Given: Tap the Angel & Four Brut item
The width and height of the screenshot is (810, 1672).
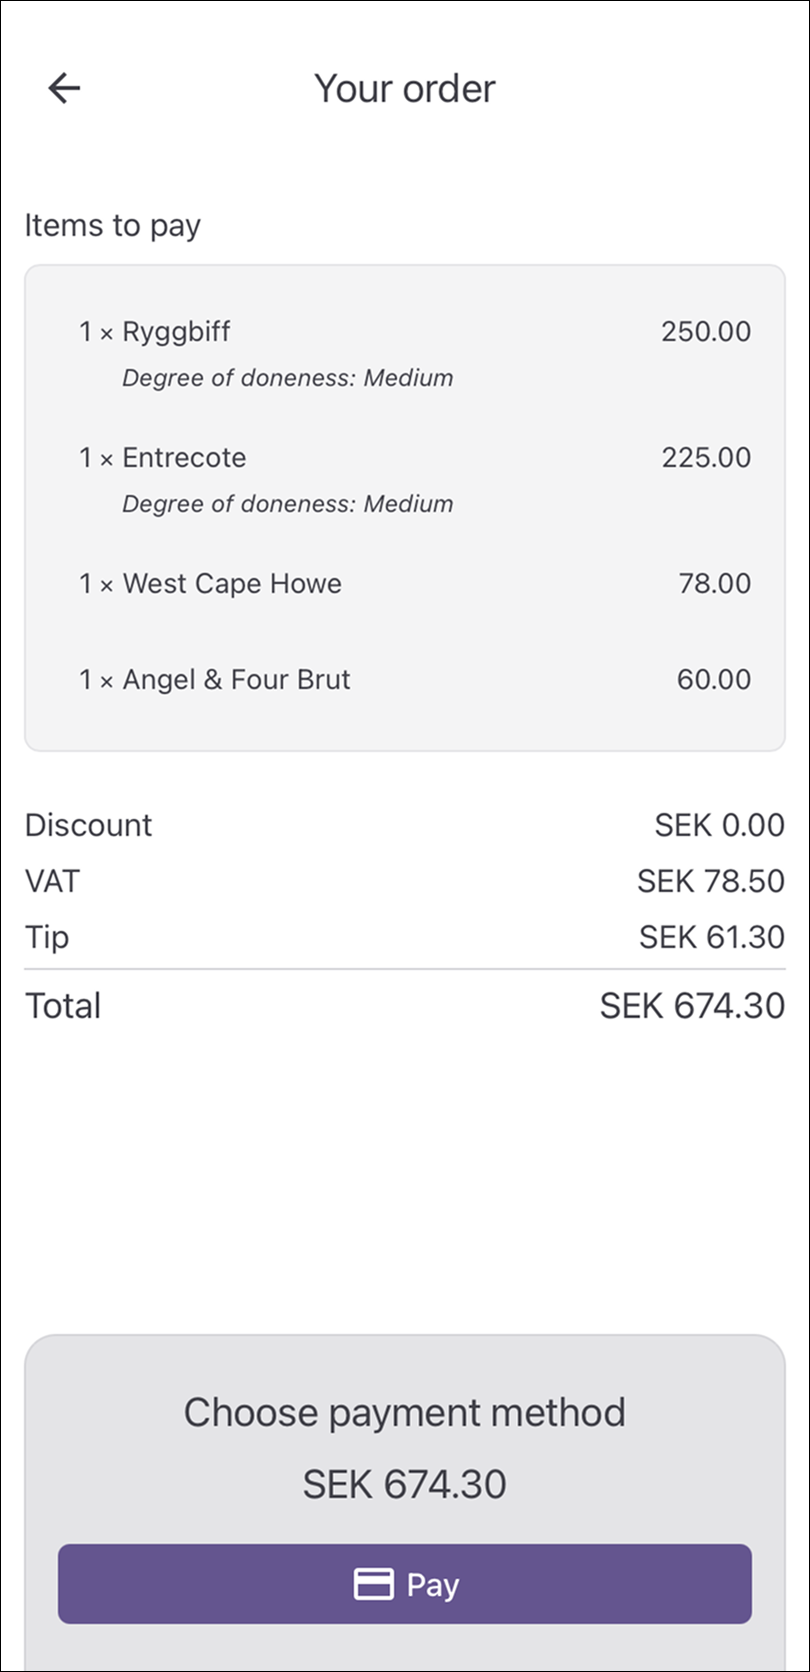Looking at the screenshot, I should coord(236,680).
